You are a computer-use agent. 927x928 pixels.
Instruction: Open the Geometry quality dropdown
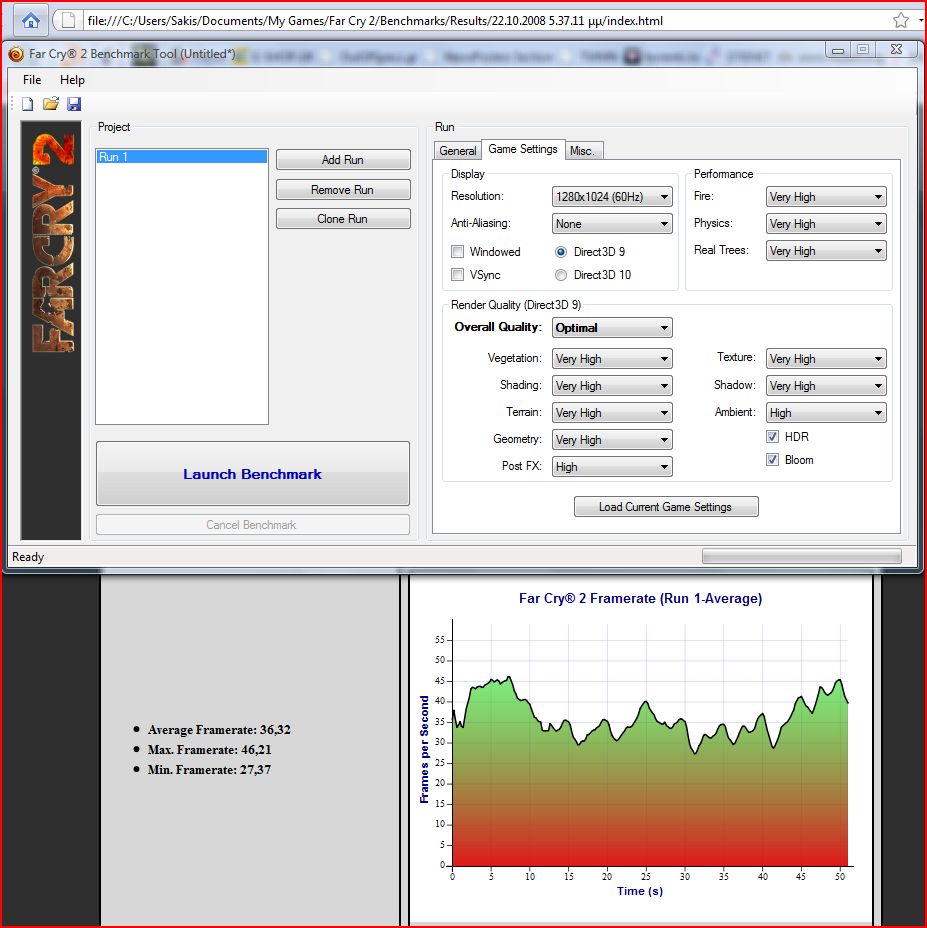[x=612, y=440]
